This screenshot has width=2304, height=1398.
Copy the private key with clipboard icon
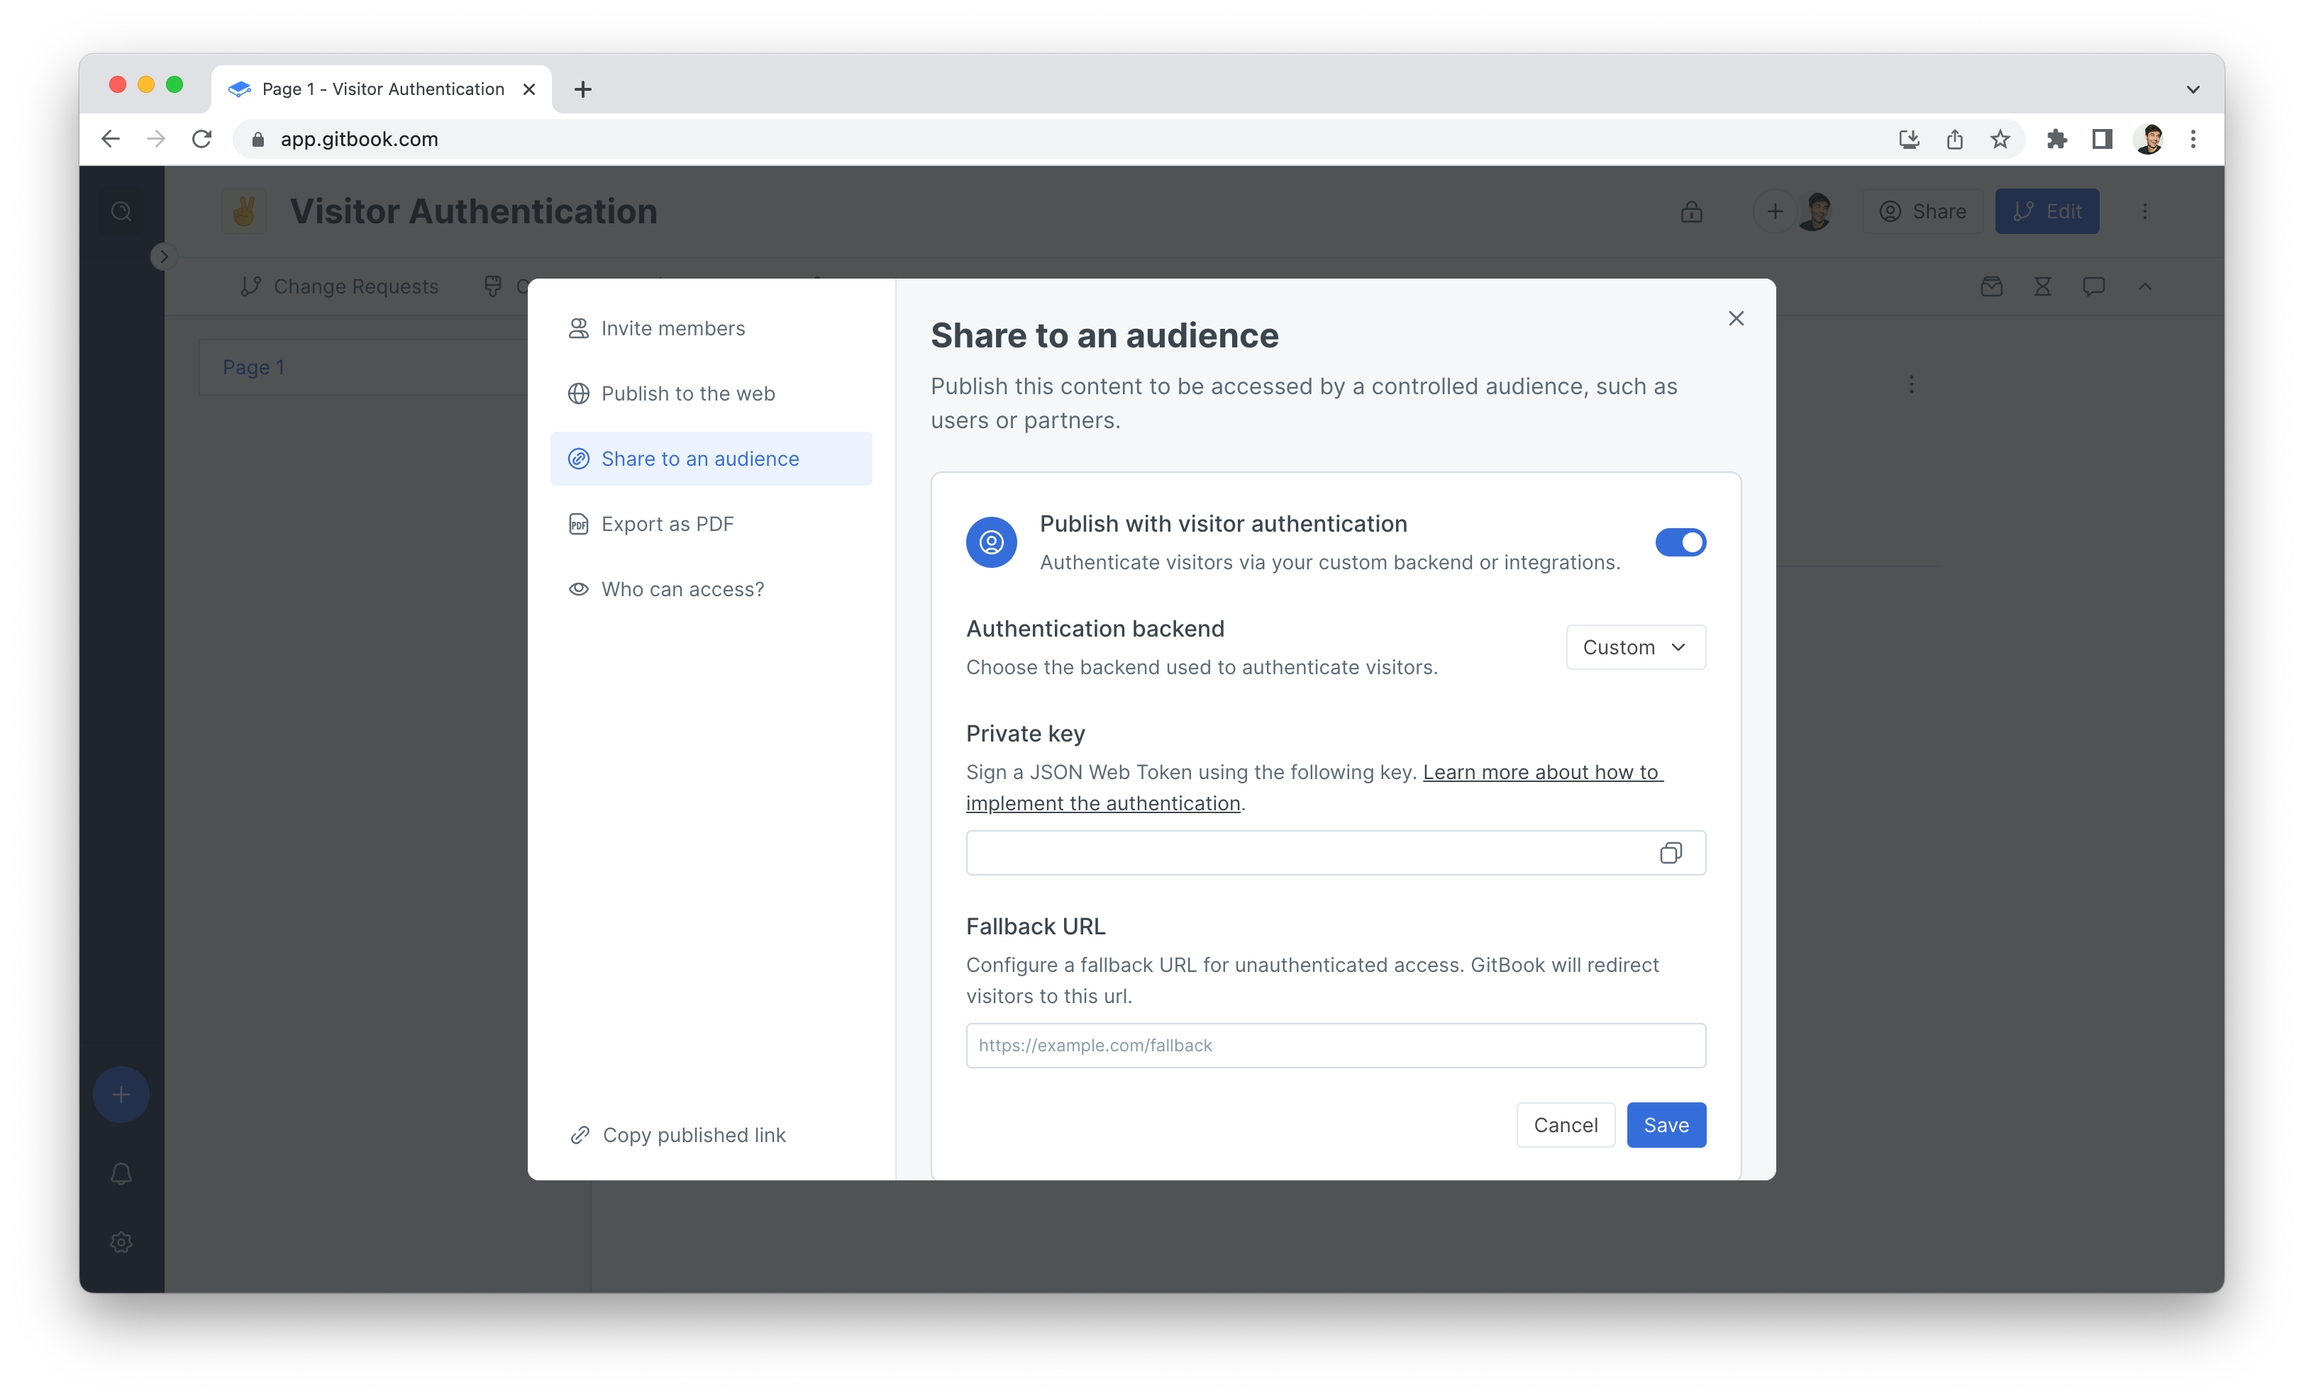(x=1670, y=853)
